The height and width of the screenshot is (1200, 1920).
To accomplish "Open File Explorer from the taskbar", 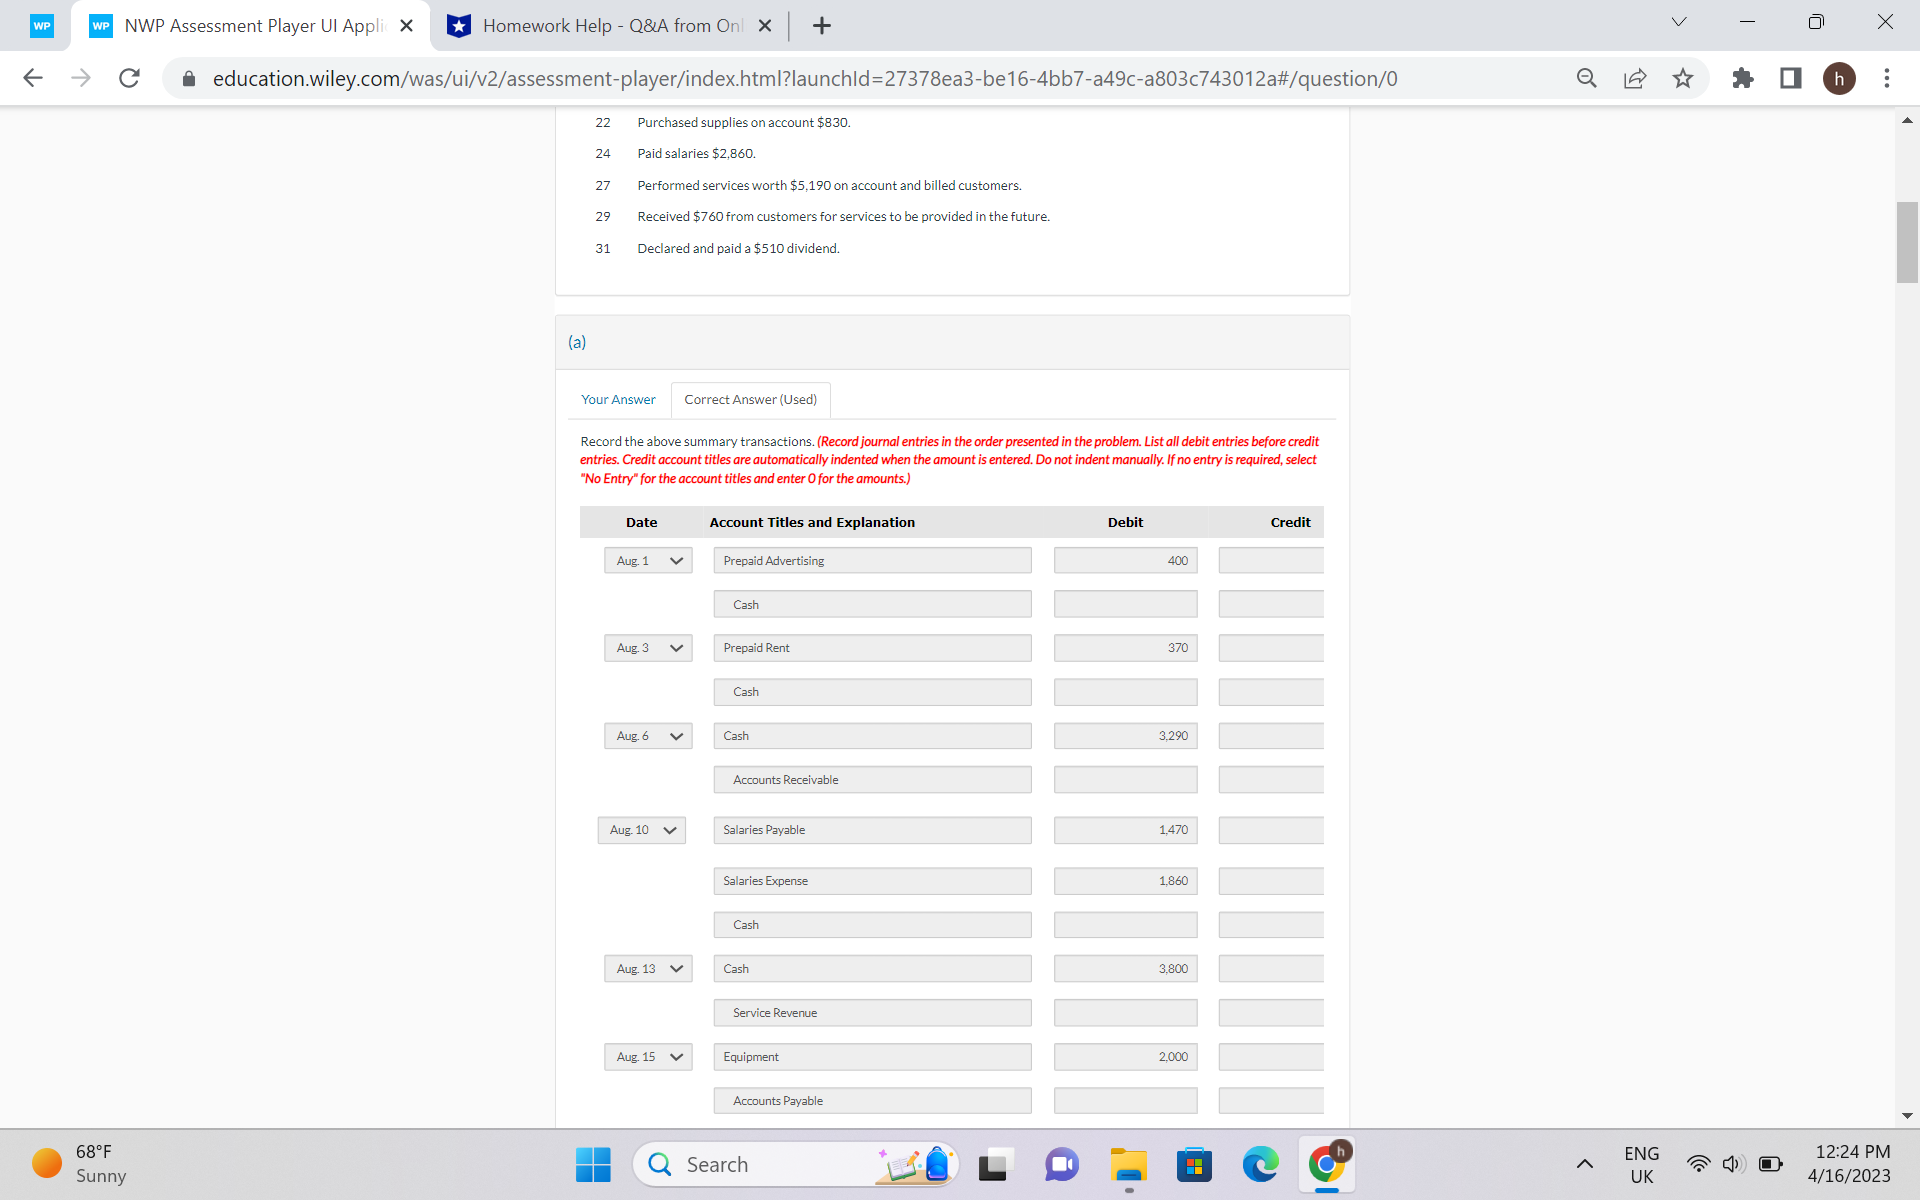I will [x=1128, y=1164].
